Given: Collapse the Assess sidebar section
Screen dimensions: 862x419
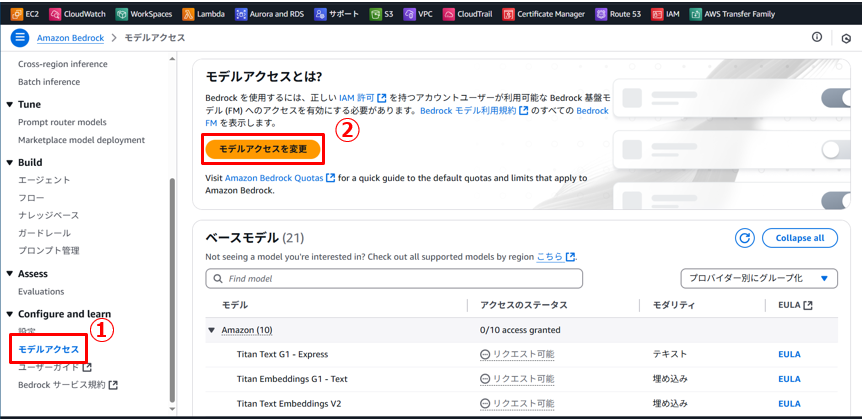Looking at the screenshot, I should [x=10, y=274].
